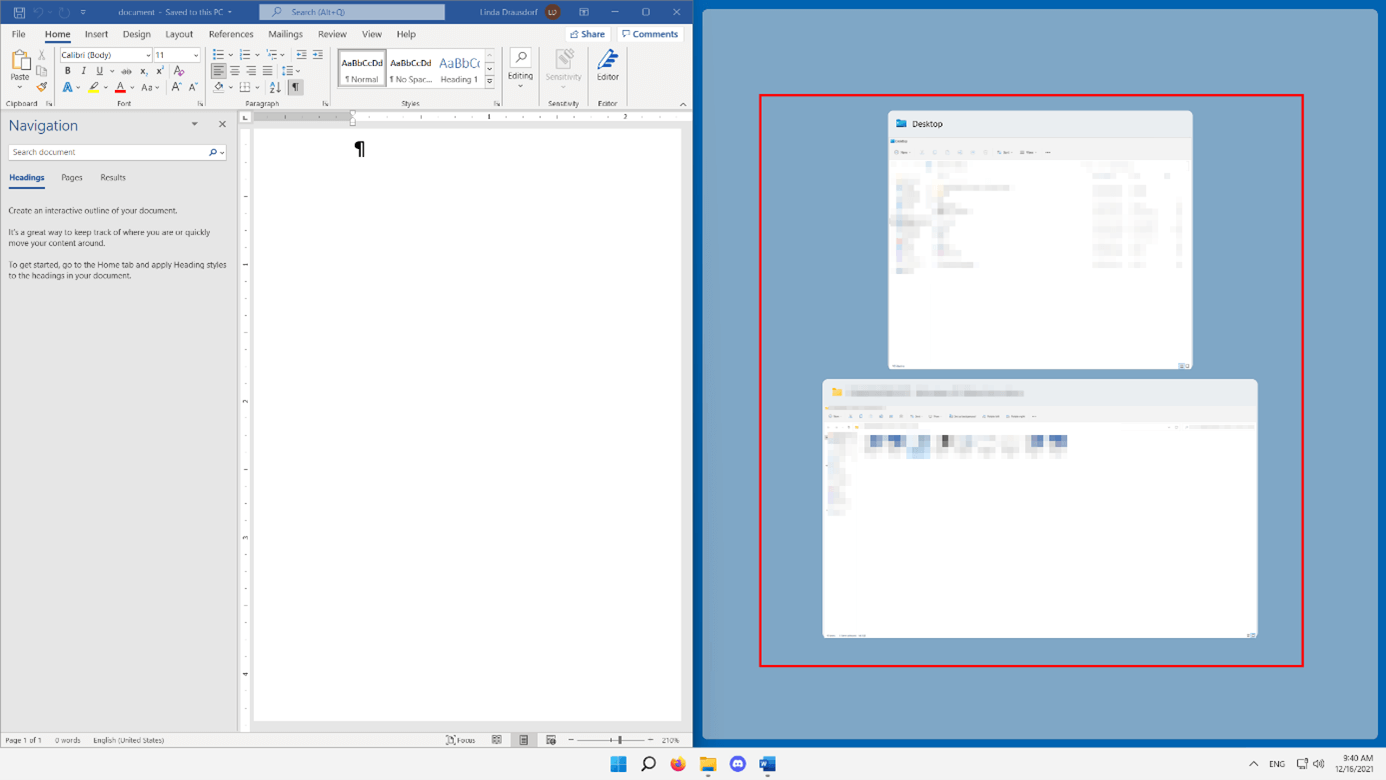Open File Explorer from the taskbar
This screenshot has width=1386, height=780.
tap(708, 764)
